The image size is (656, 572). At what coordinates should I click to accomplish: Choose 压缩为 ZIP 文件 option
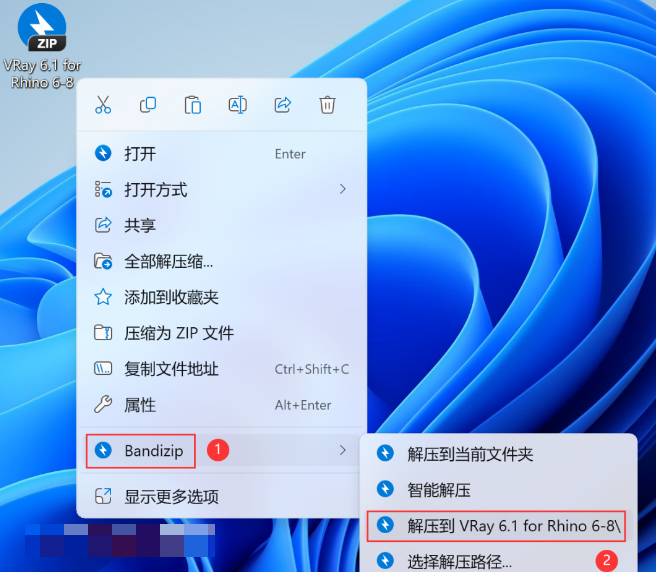(222, 333)
